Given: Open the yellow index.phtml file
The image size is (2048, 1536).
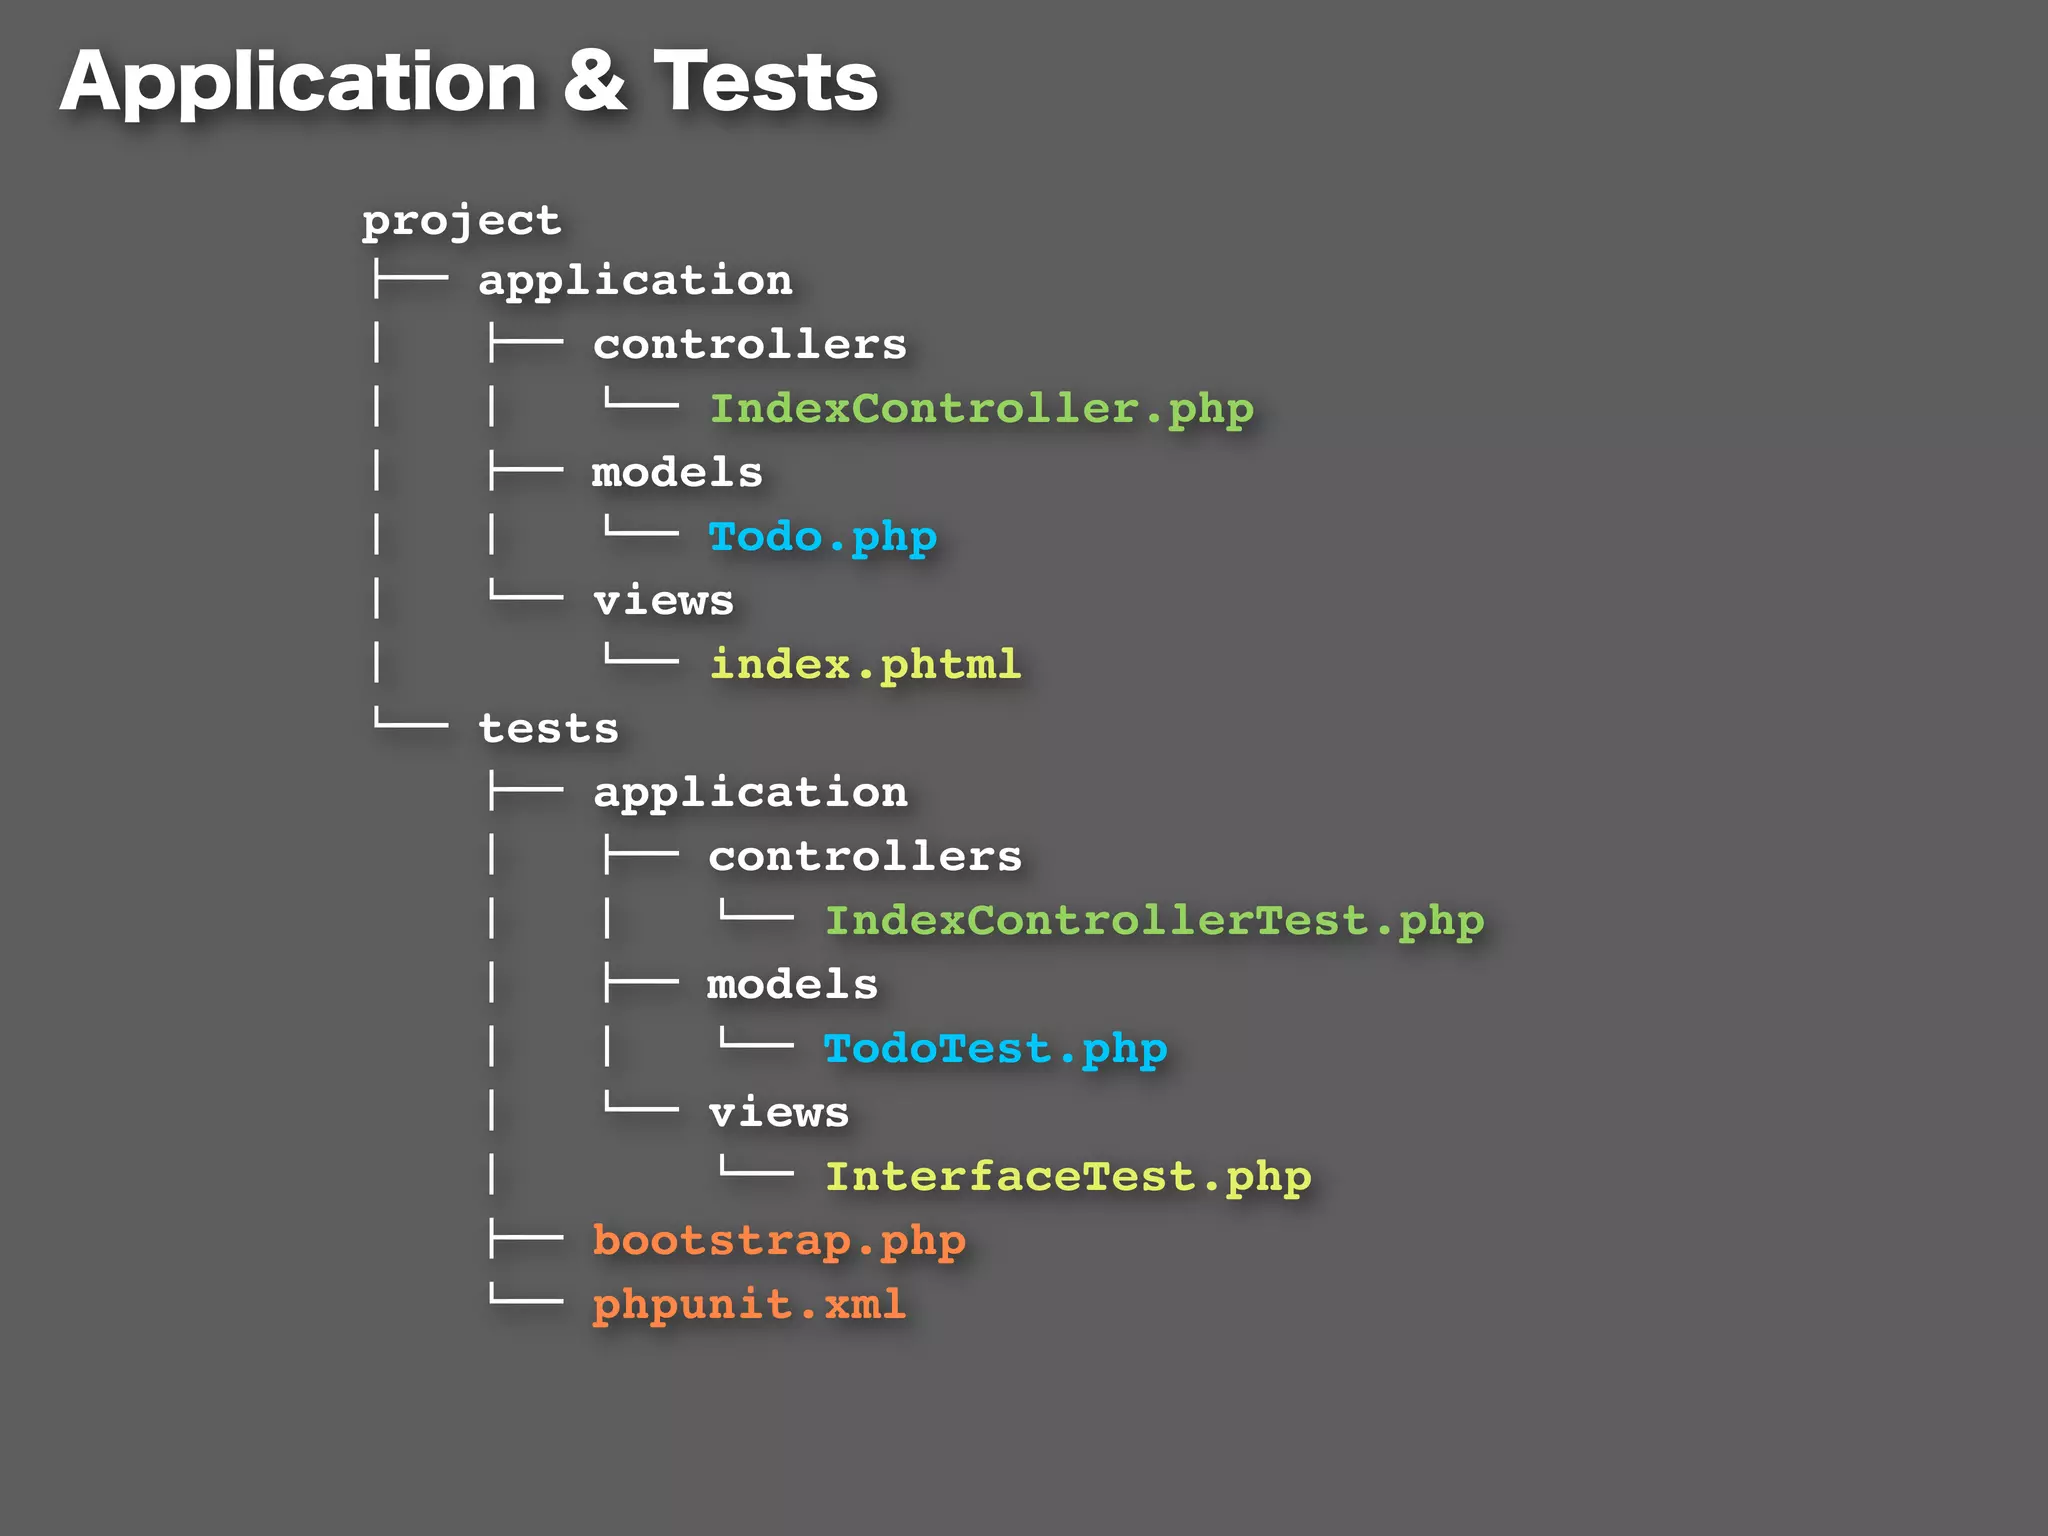Looking at the screenshot, I should 865,665.
